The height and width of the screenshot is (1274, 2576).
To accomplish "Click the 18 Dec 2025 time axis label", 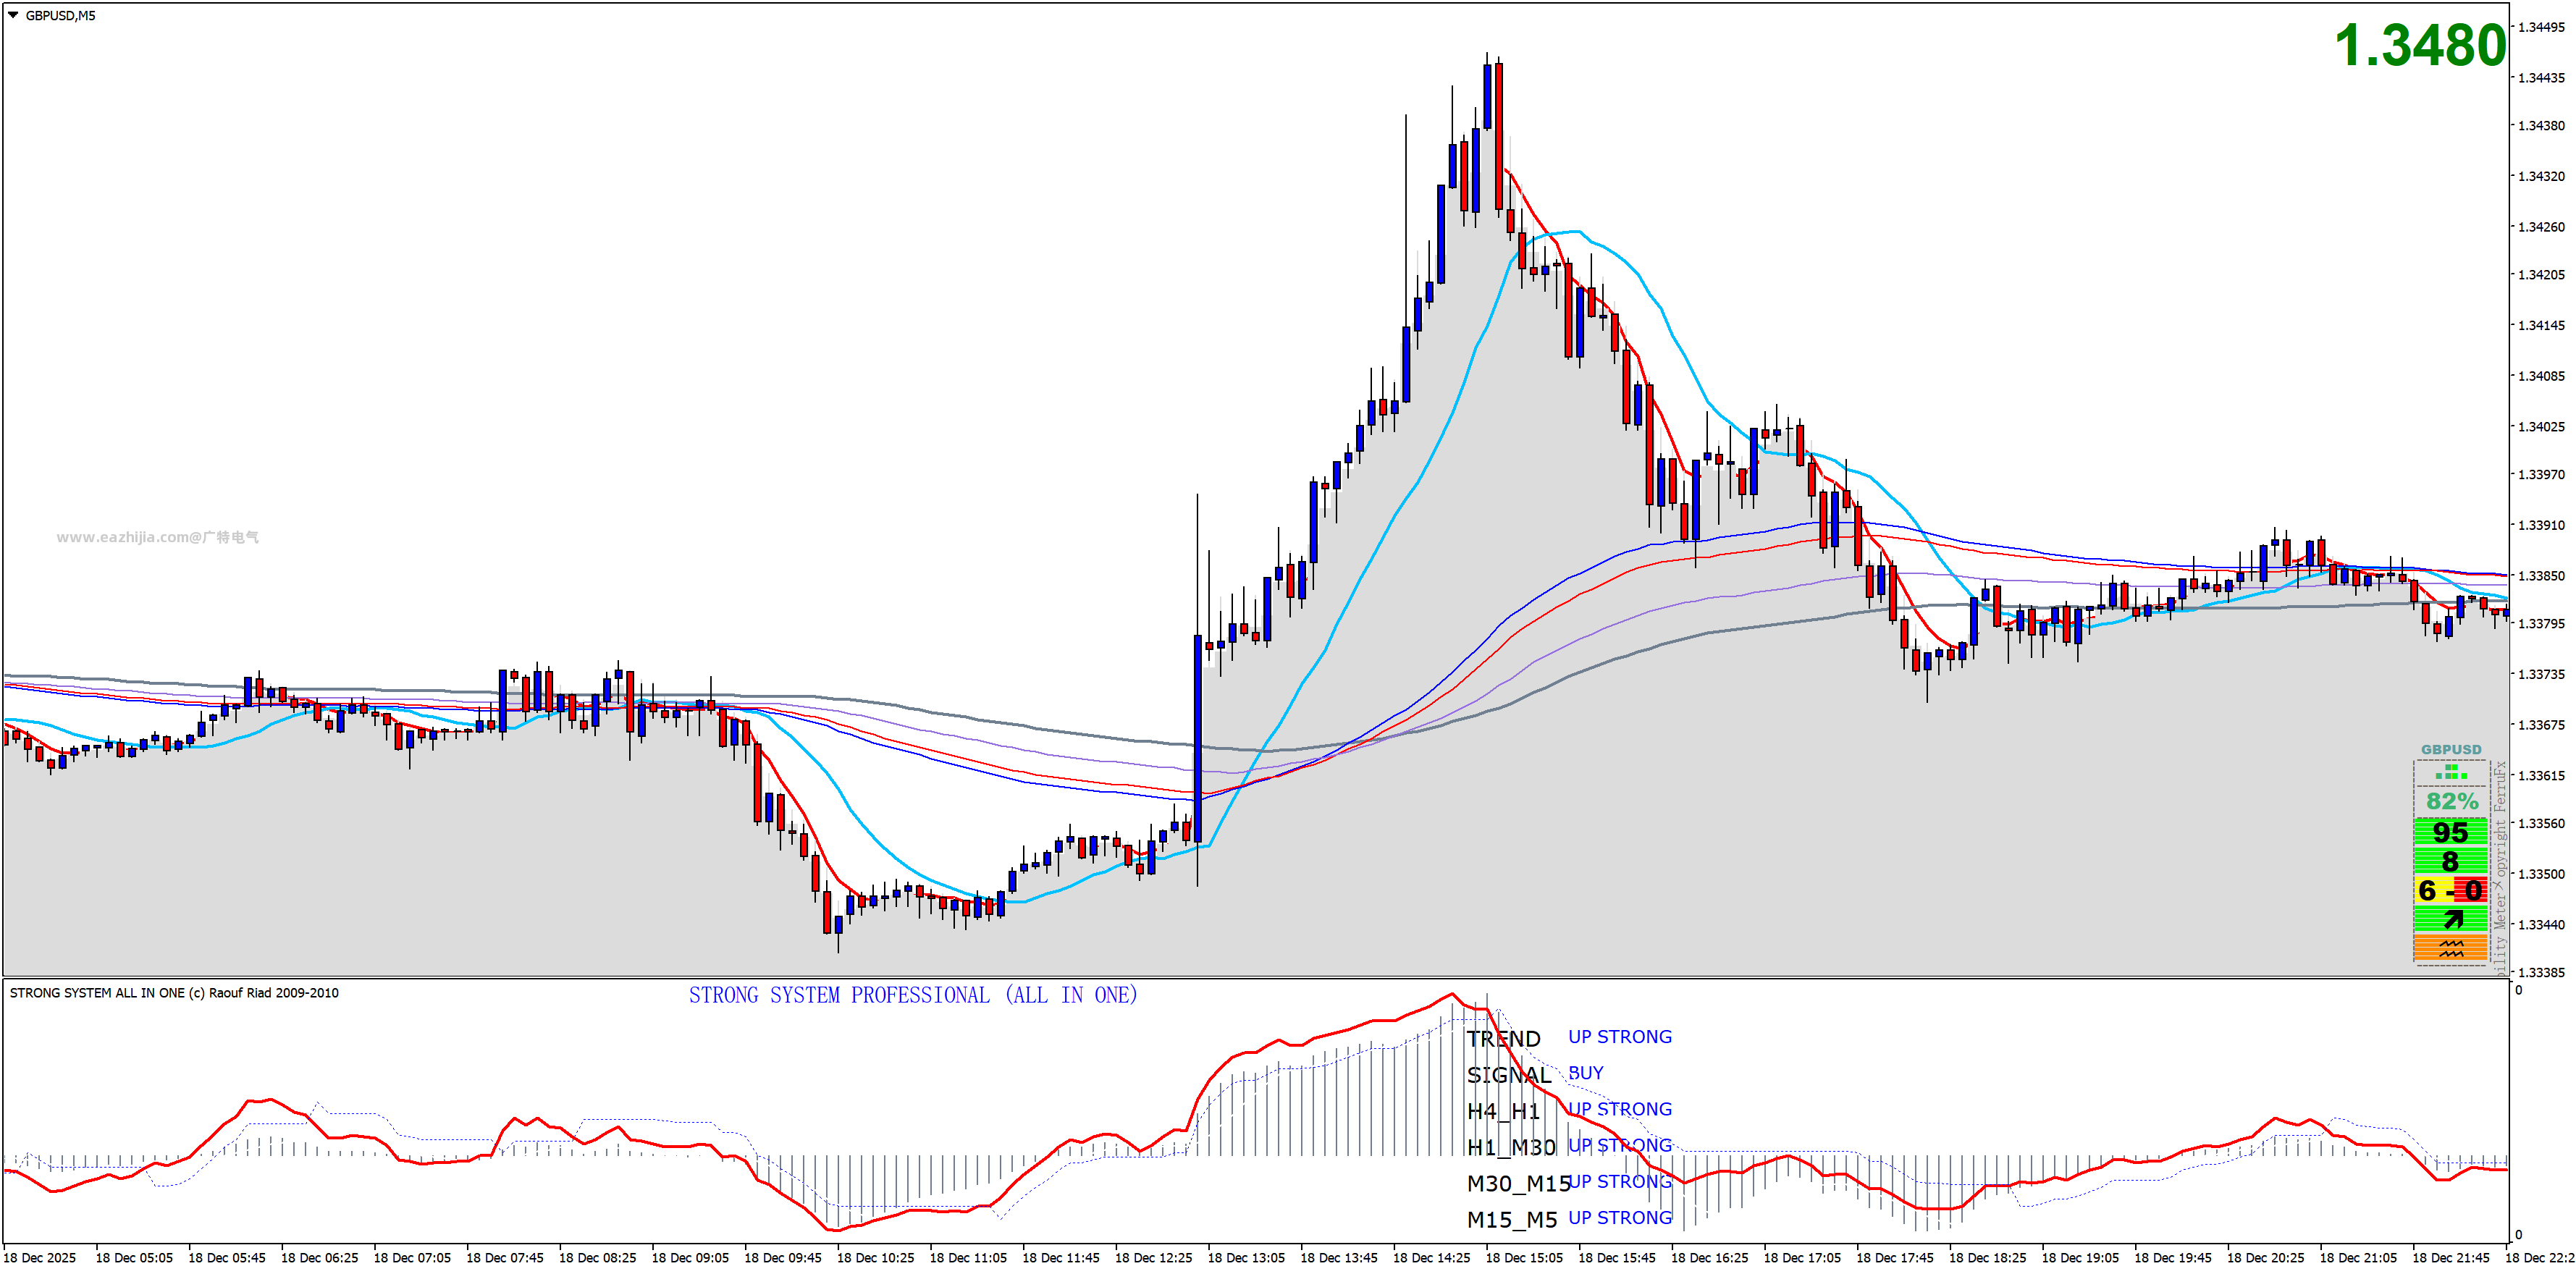I will (x=41, y=1258).
